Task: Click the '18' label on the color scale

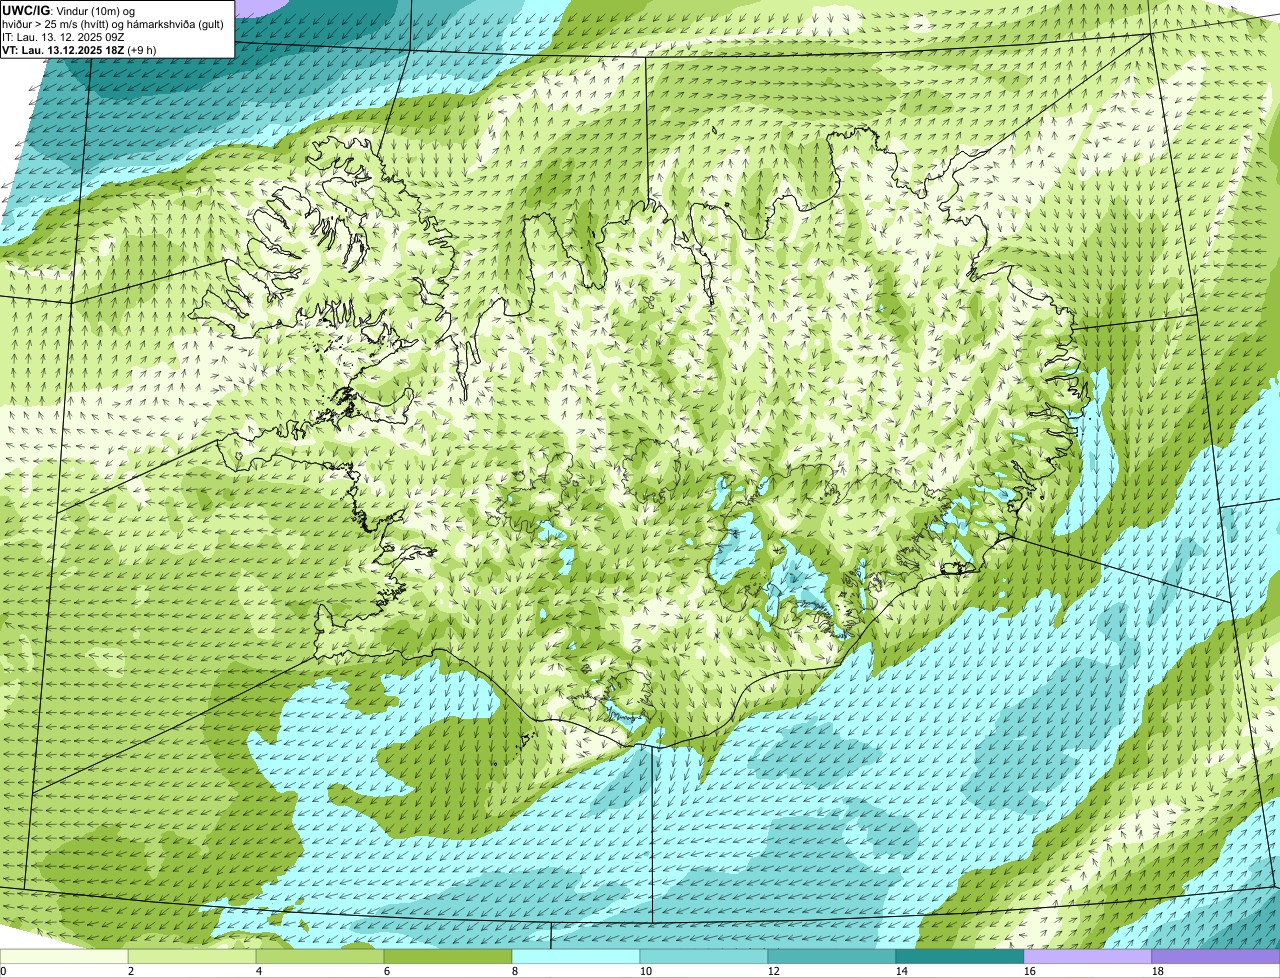Action: (1158, 971)
